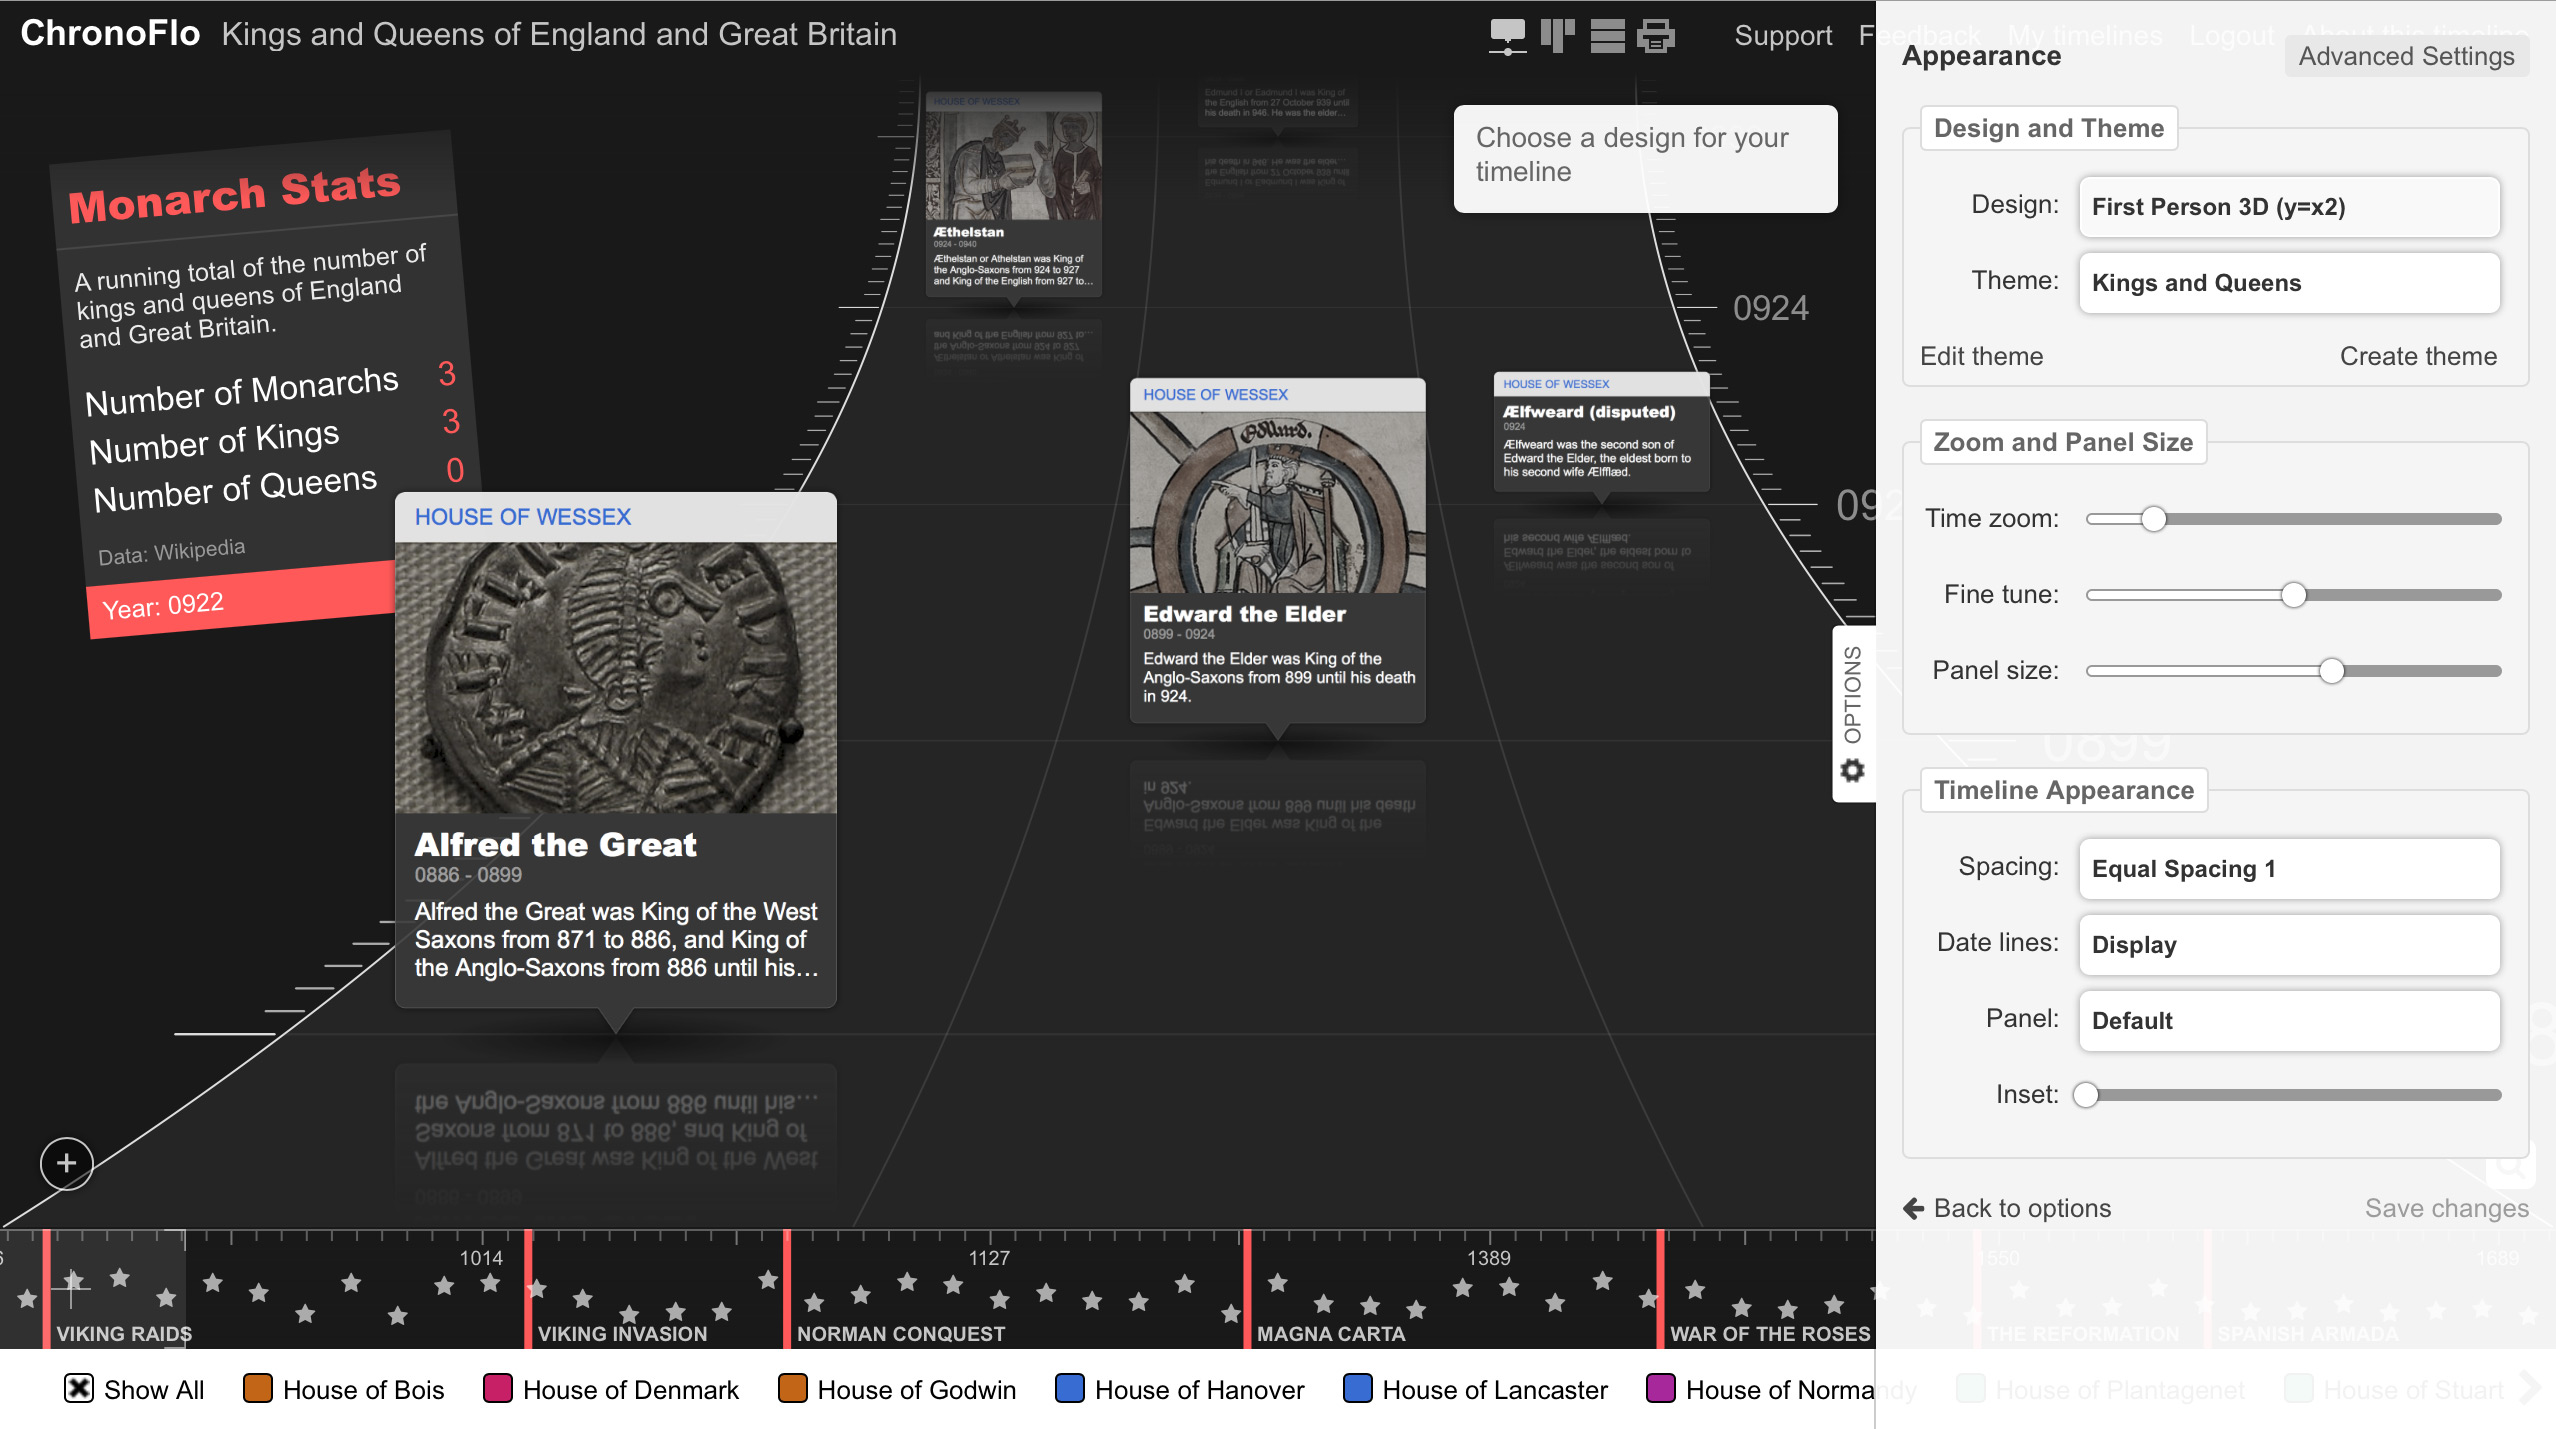Click Create theme
Screen dimensions: 2556x1429
tap(2418, 356)
